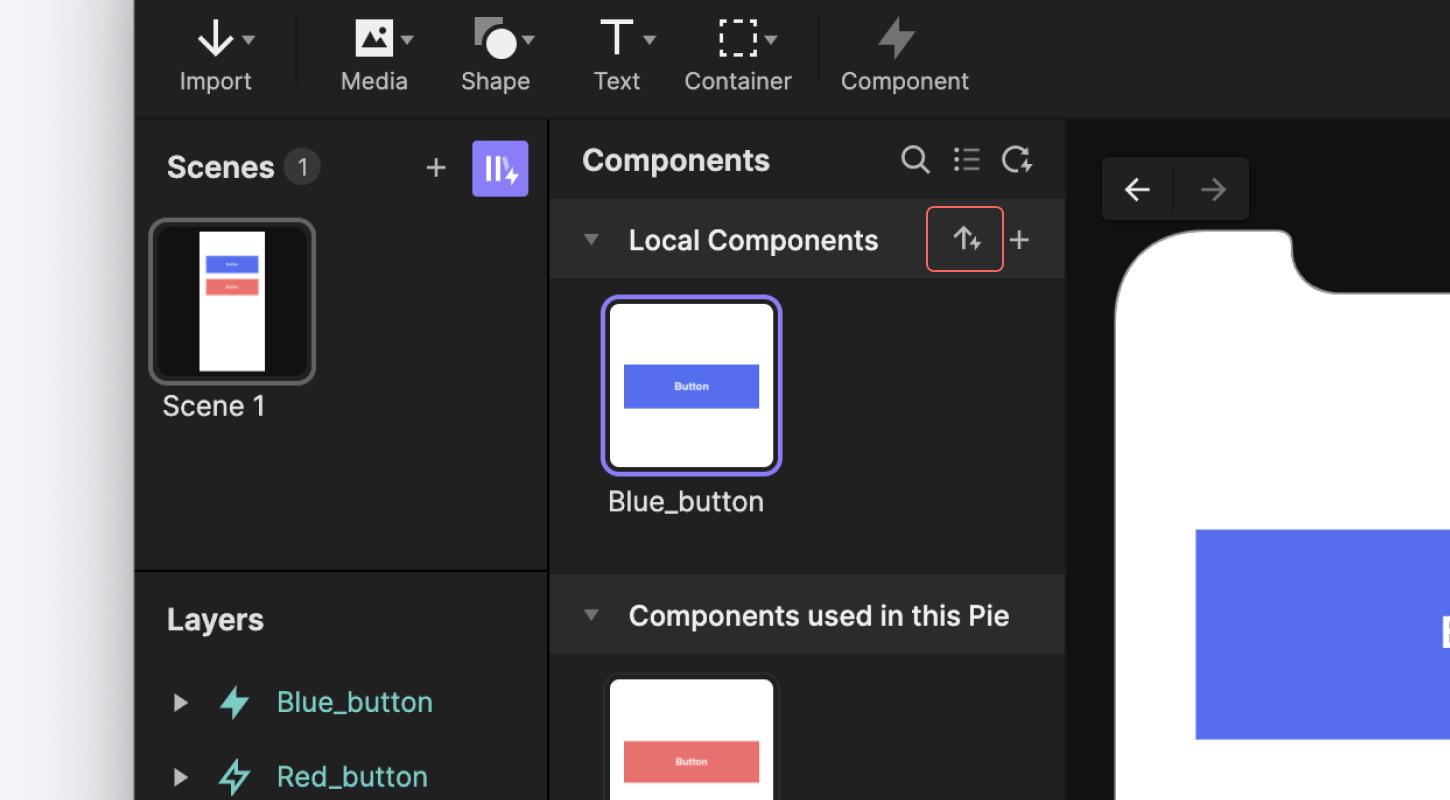Collapse the Local Components section

point(591,240)
